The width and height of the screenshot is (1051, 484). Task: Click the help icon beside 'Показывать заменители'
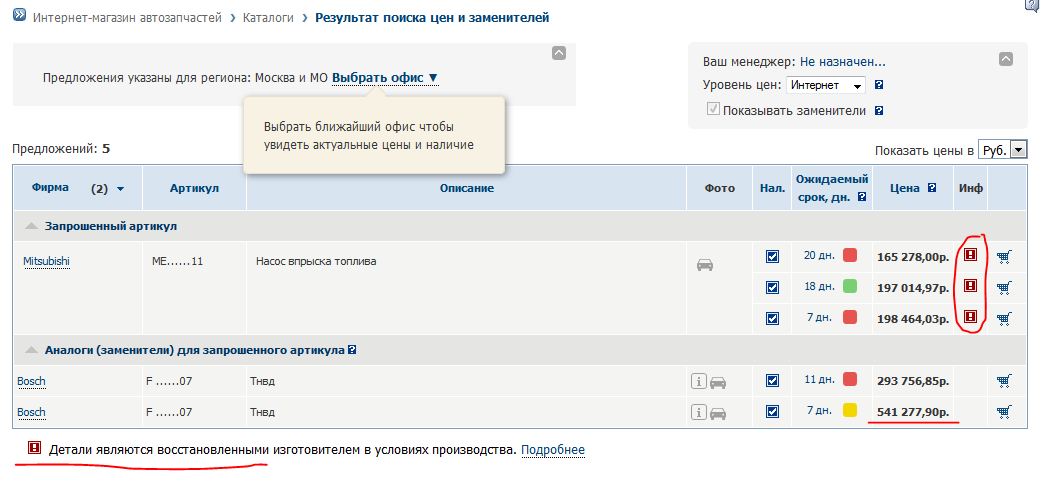pos(877,111)
